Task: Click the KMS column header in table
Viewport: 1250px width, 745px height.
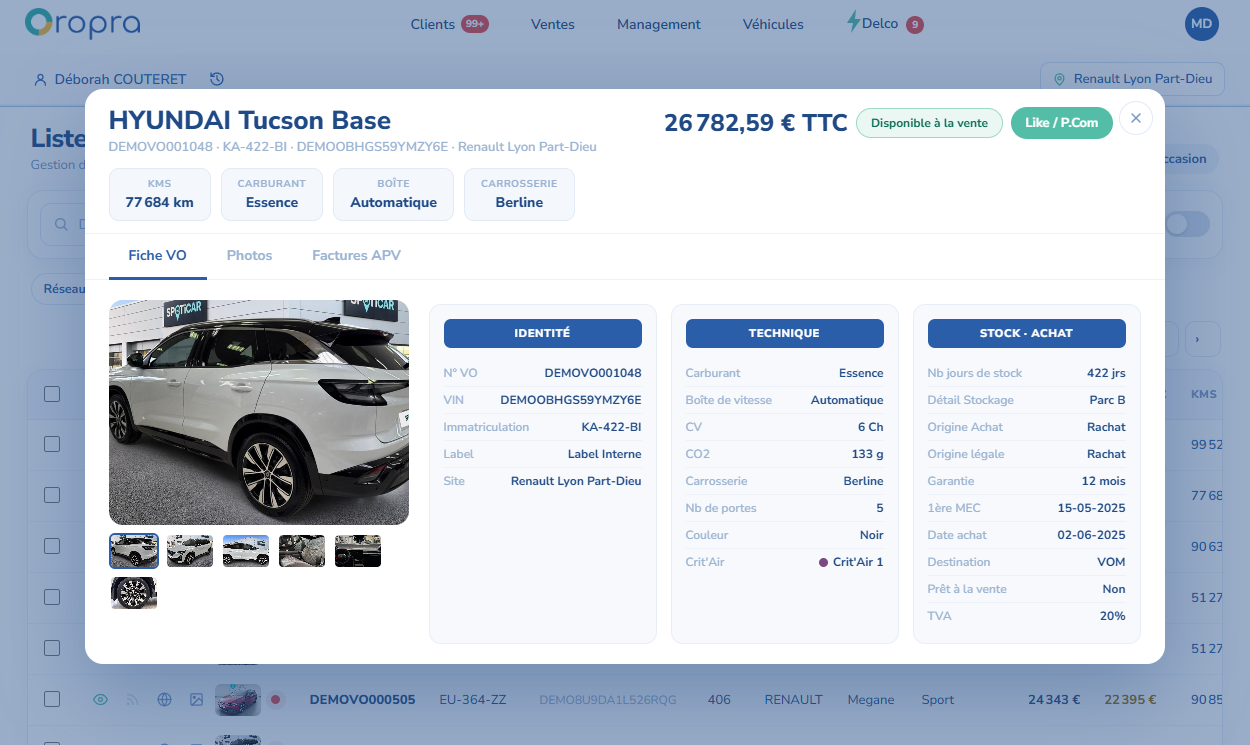Action: [x=1204, y=394]
